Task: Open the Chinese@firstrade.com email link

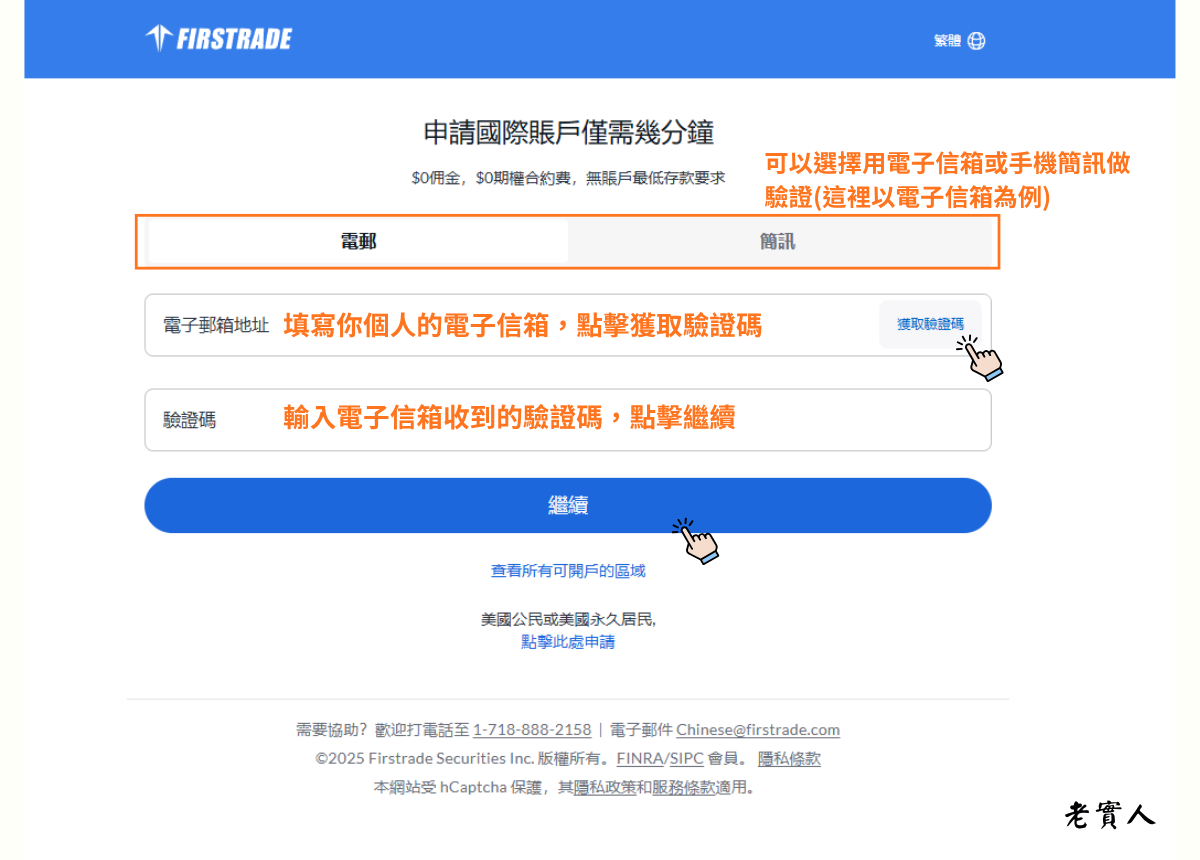Action: point(757,729)
